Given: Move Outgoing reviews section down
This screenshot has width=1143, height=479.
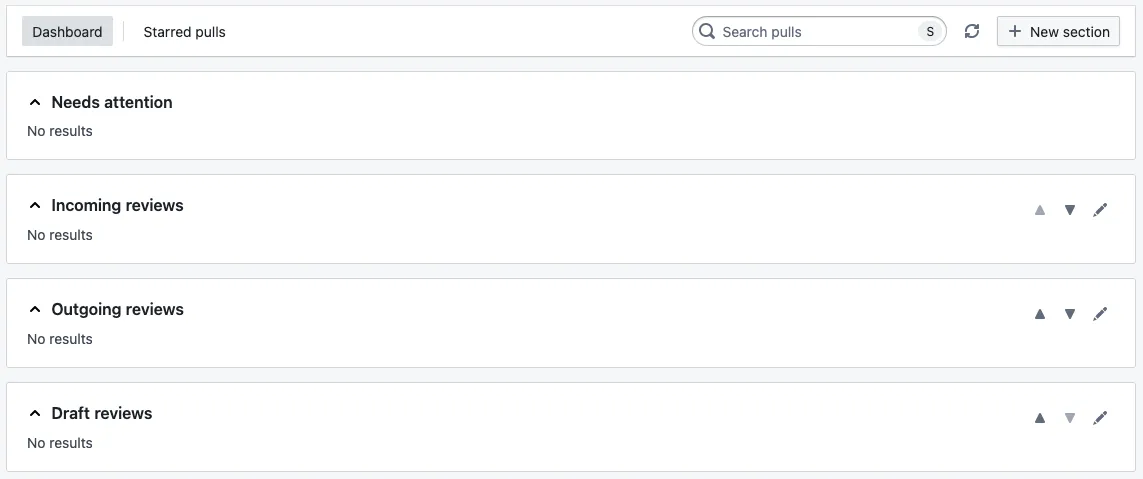Looking at the screenshot, I should tap(1070, 314).
